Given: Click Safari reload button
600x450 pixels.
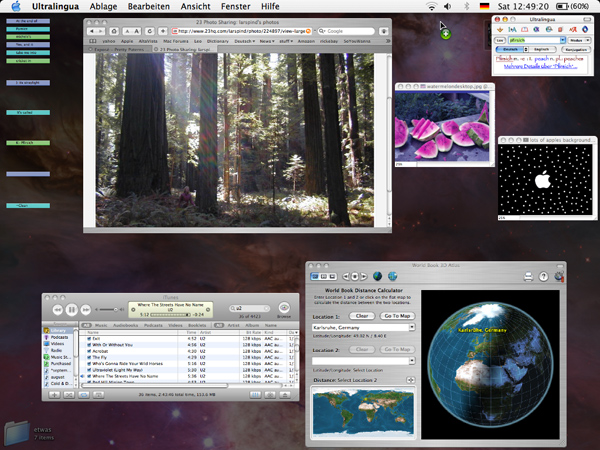Looking at the screenshot, I should click(150, 31).
